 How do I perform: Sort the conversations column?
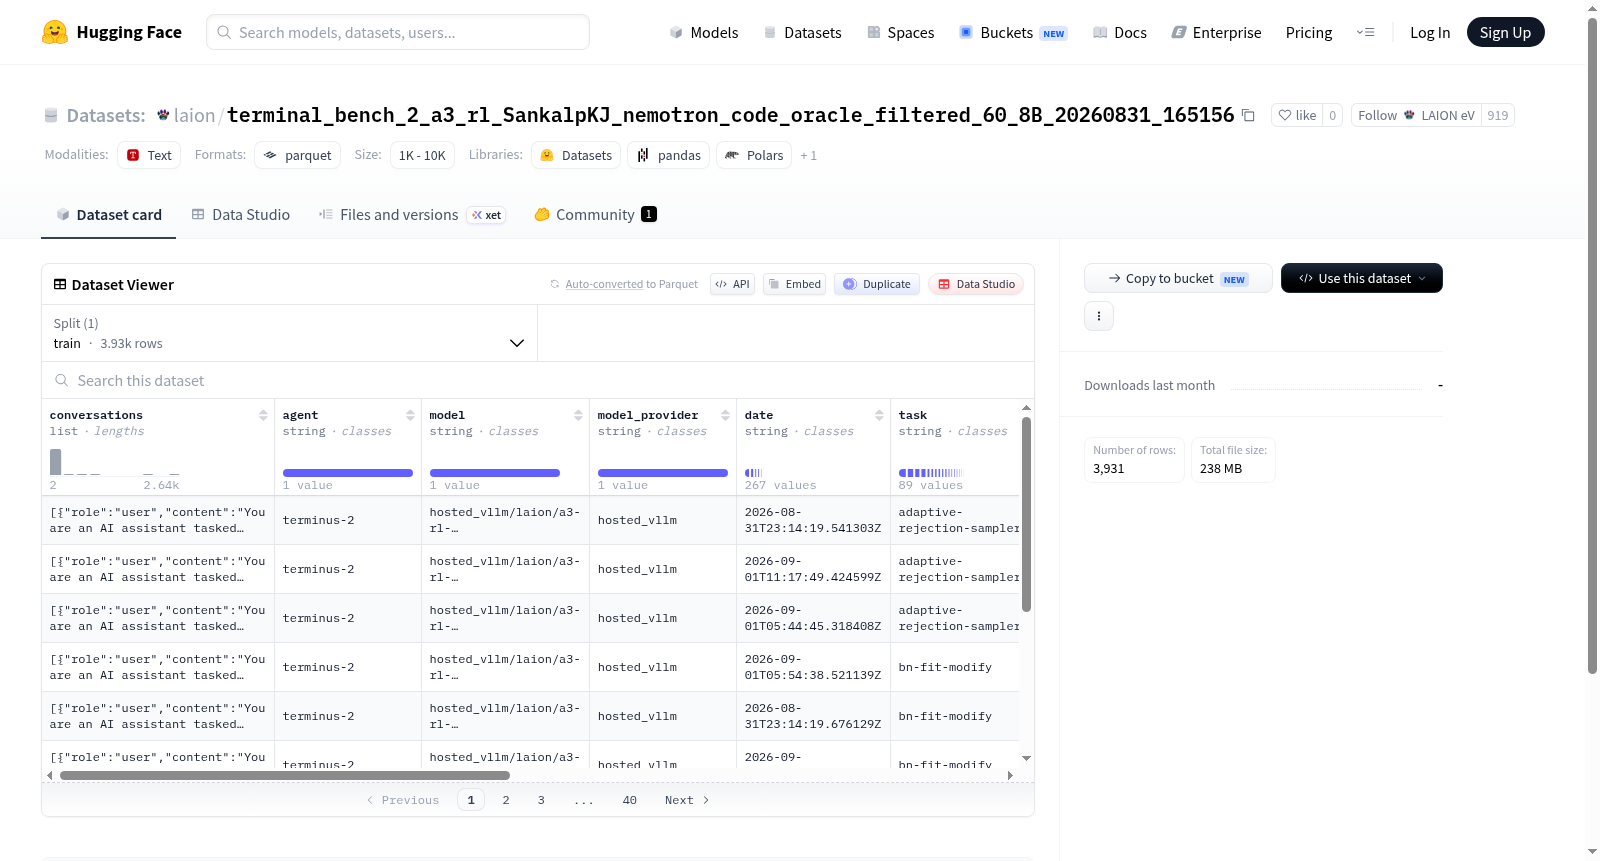[x=263, y=415]
